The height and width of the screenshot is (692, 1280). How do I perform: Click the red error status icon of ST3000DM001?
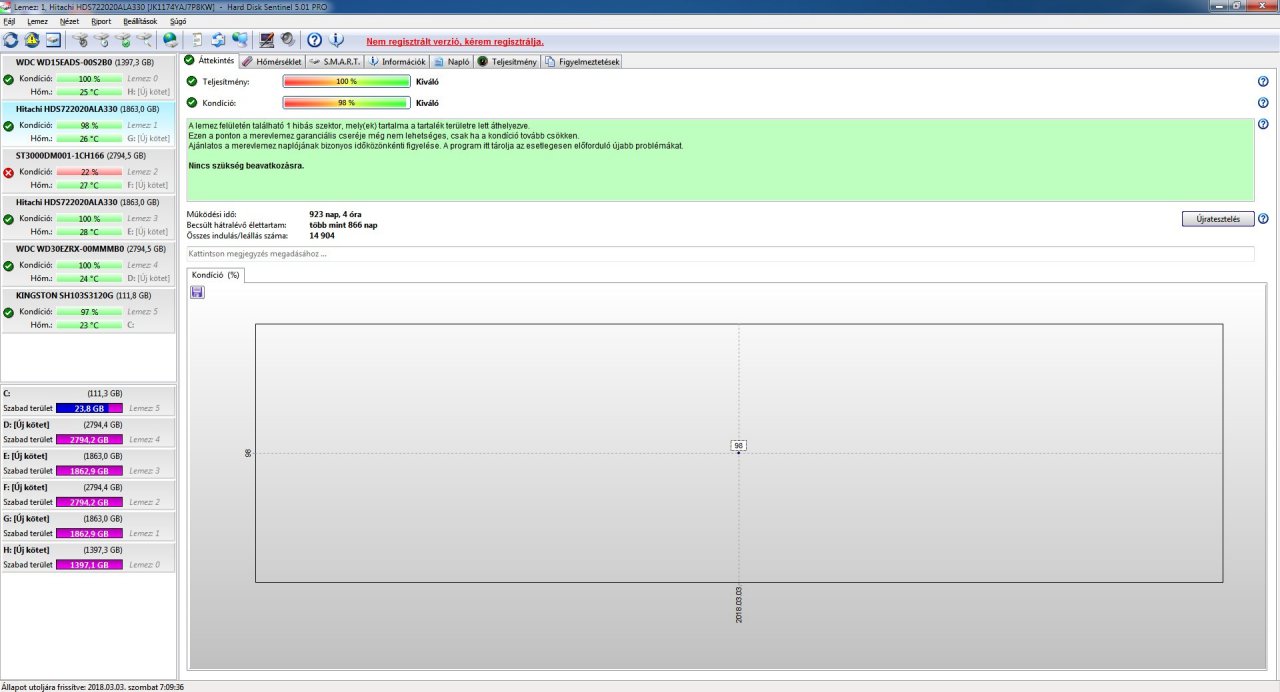pyautogui.click(x=9, y=172)
